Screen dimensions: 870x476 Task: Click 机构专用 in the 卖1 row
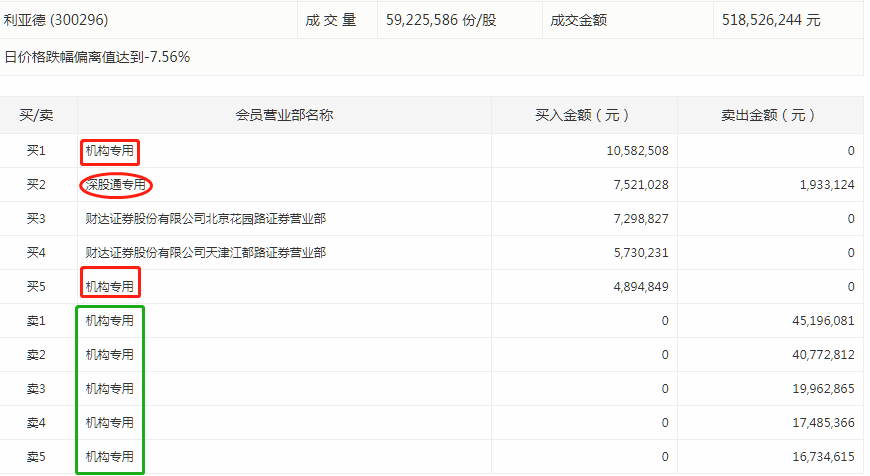pos(110,321)
